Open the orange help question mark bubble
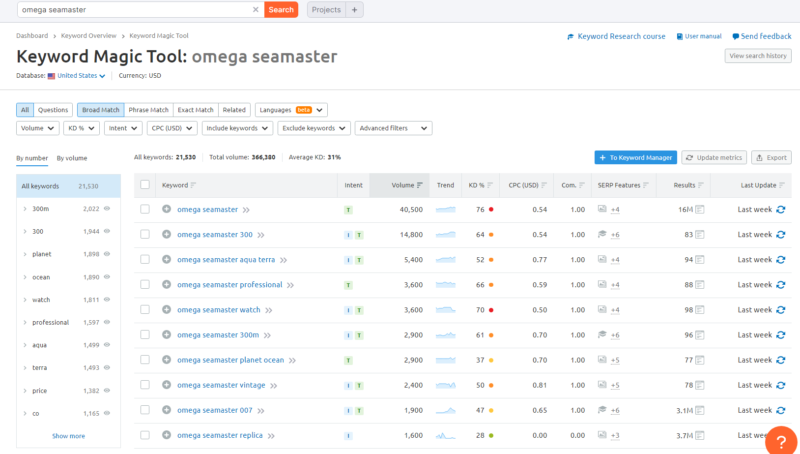 [781, 441]
